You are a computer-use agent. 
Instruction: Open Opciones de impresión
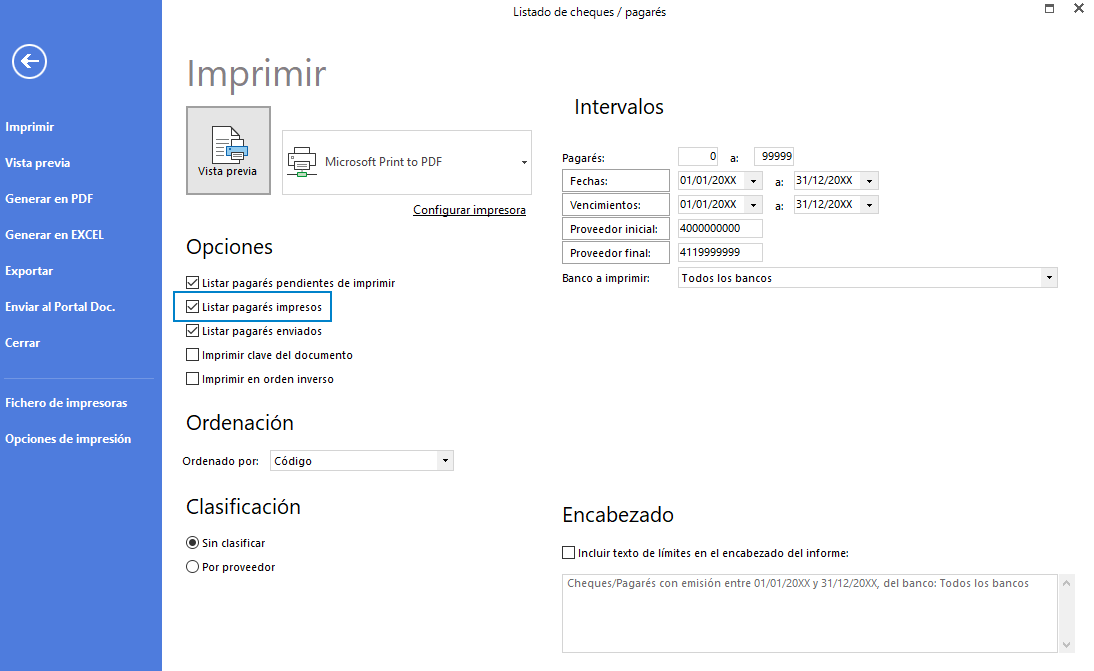tap(68, 438)
